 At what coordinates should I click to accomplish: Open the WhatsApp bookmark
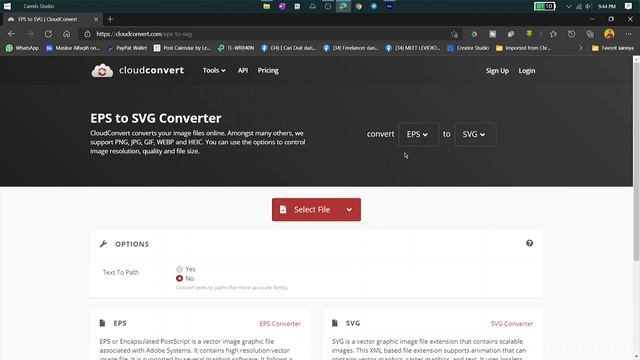tap(22, 48)
